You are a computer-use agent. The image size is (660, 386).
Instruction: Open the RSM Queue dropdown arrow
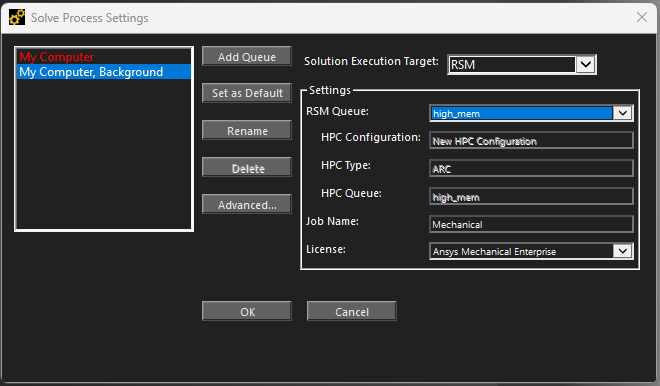click(x=623, y=113)
